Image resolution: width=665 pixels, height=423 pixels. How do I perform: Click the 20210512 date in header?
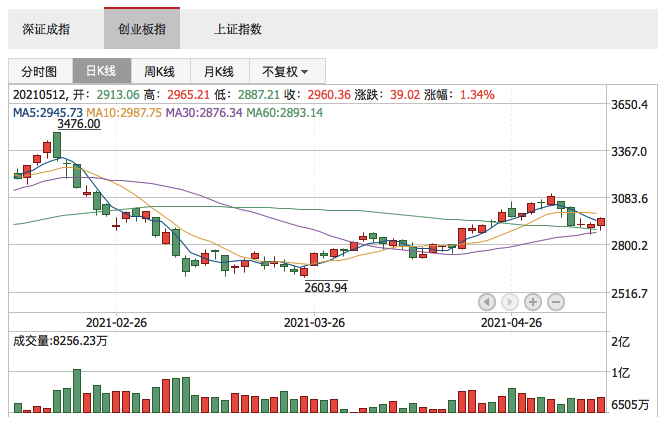point(40,95)
